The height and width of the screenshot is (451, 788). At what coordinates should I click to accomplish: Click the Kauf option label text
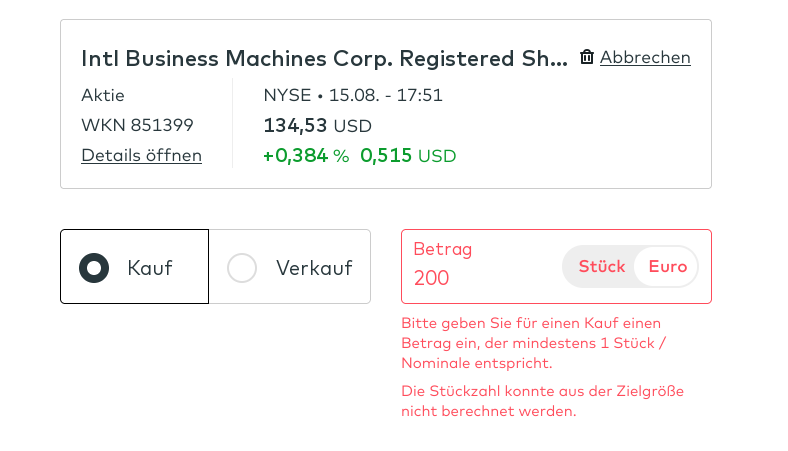coord(150,268)
